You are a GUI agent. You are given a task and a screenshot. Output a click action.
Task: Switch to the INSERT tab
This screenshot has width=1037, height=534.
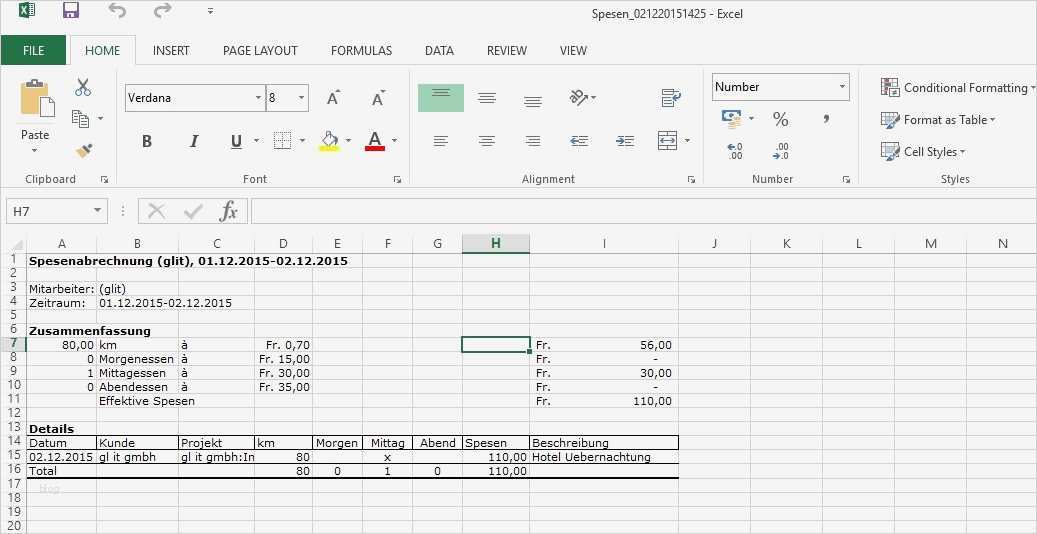(171, 50)
